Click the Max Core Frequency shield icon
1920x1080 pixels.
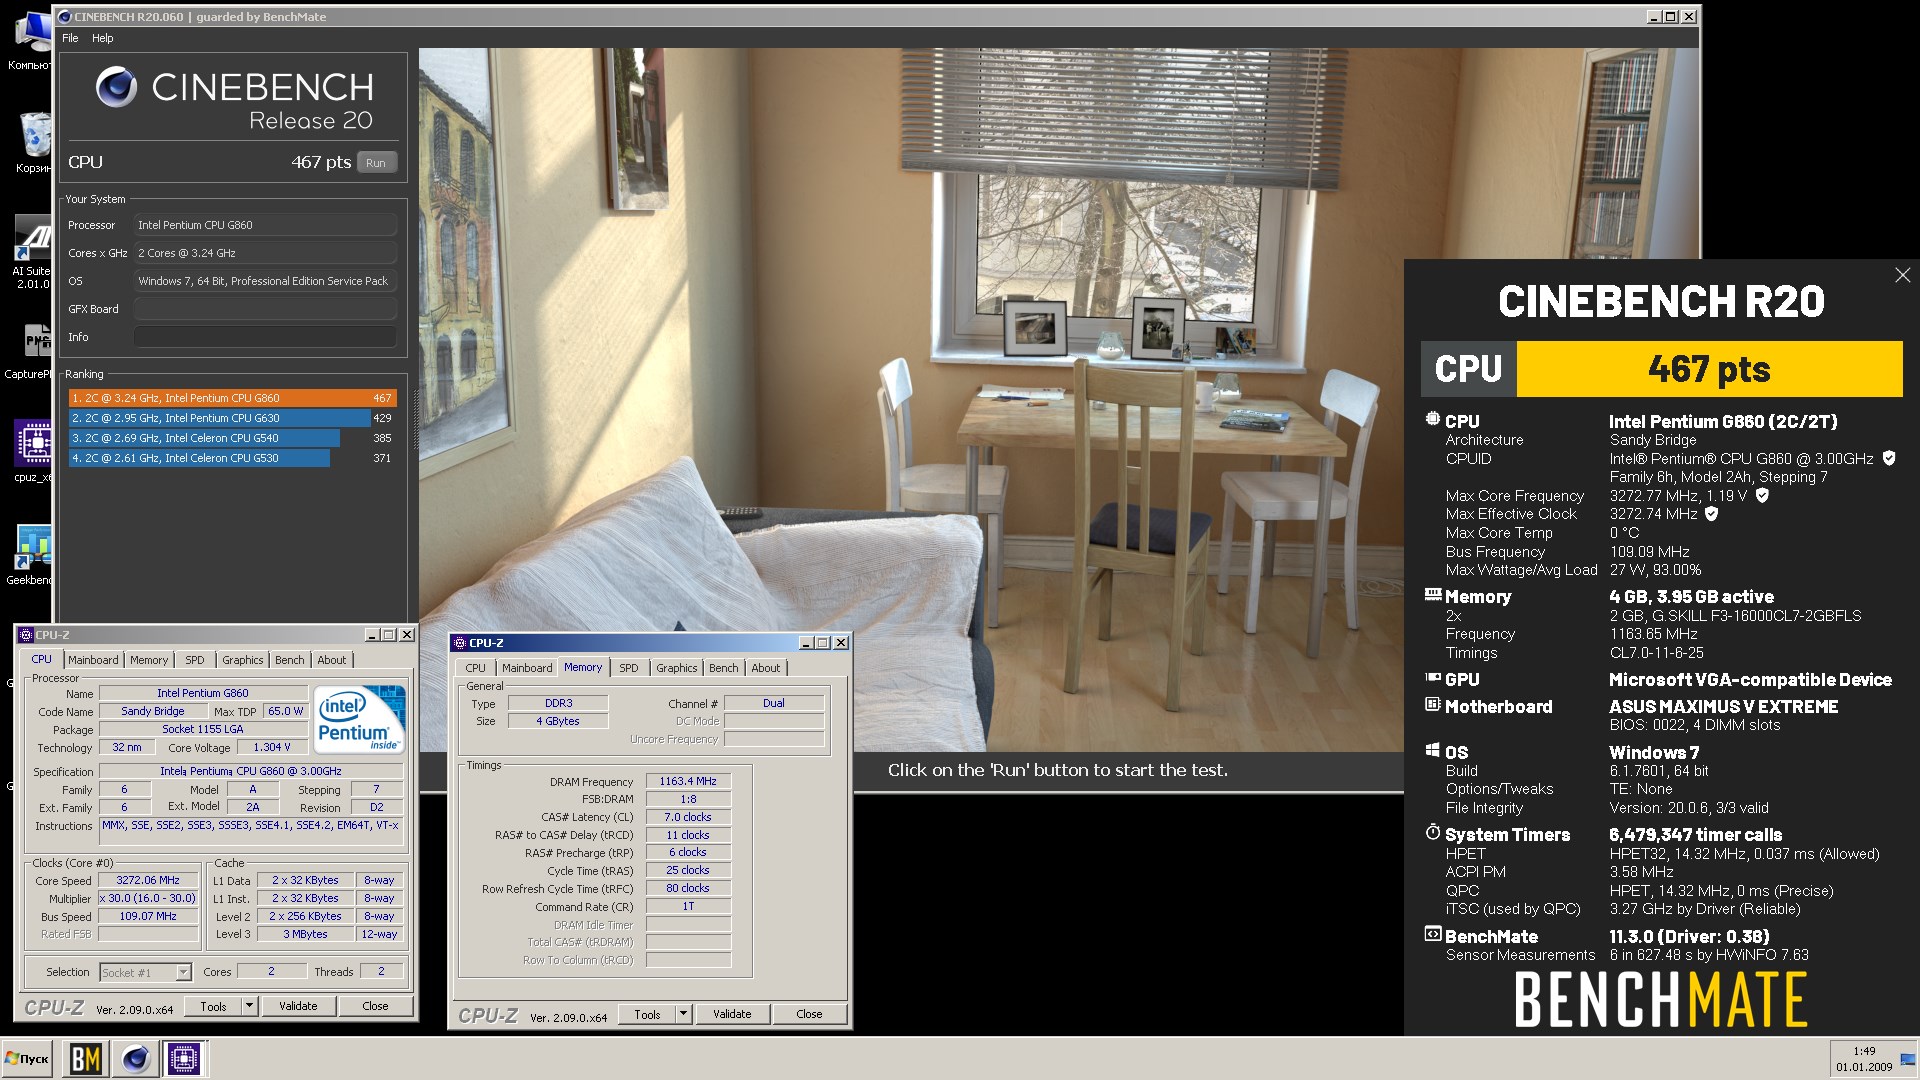pos(1762,495)
